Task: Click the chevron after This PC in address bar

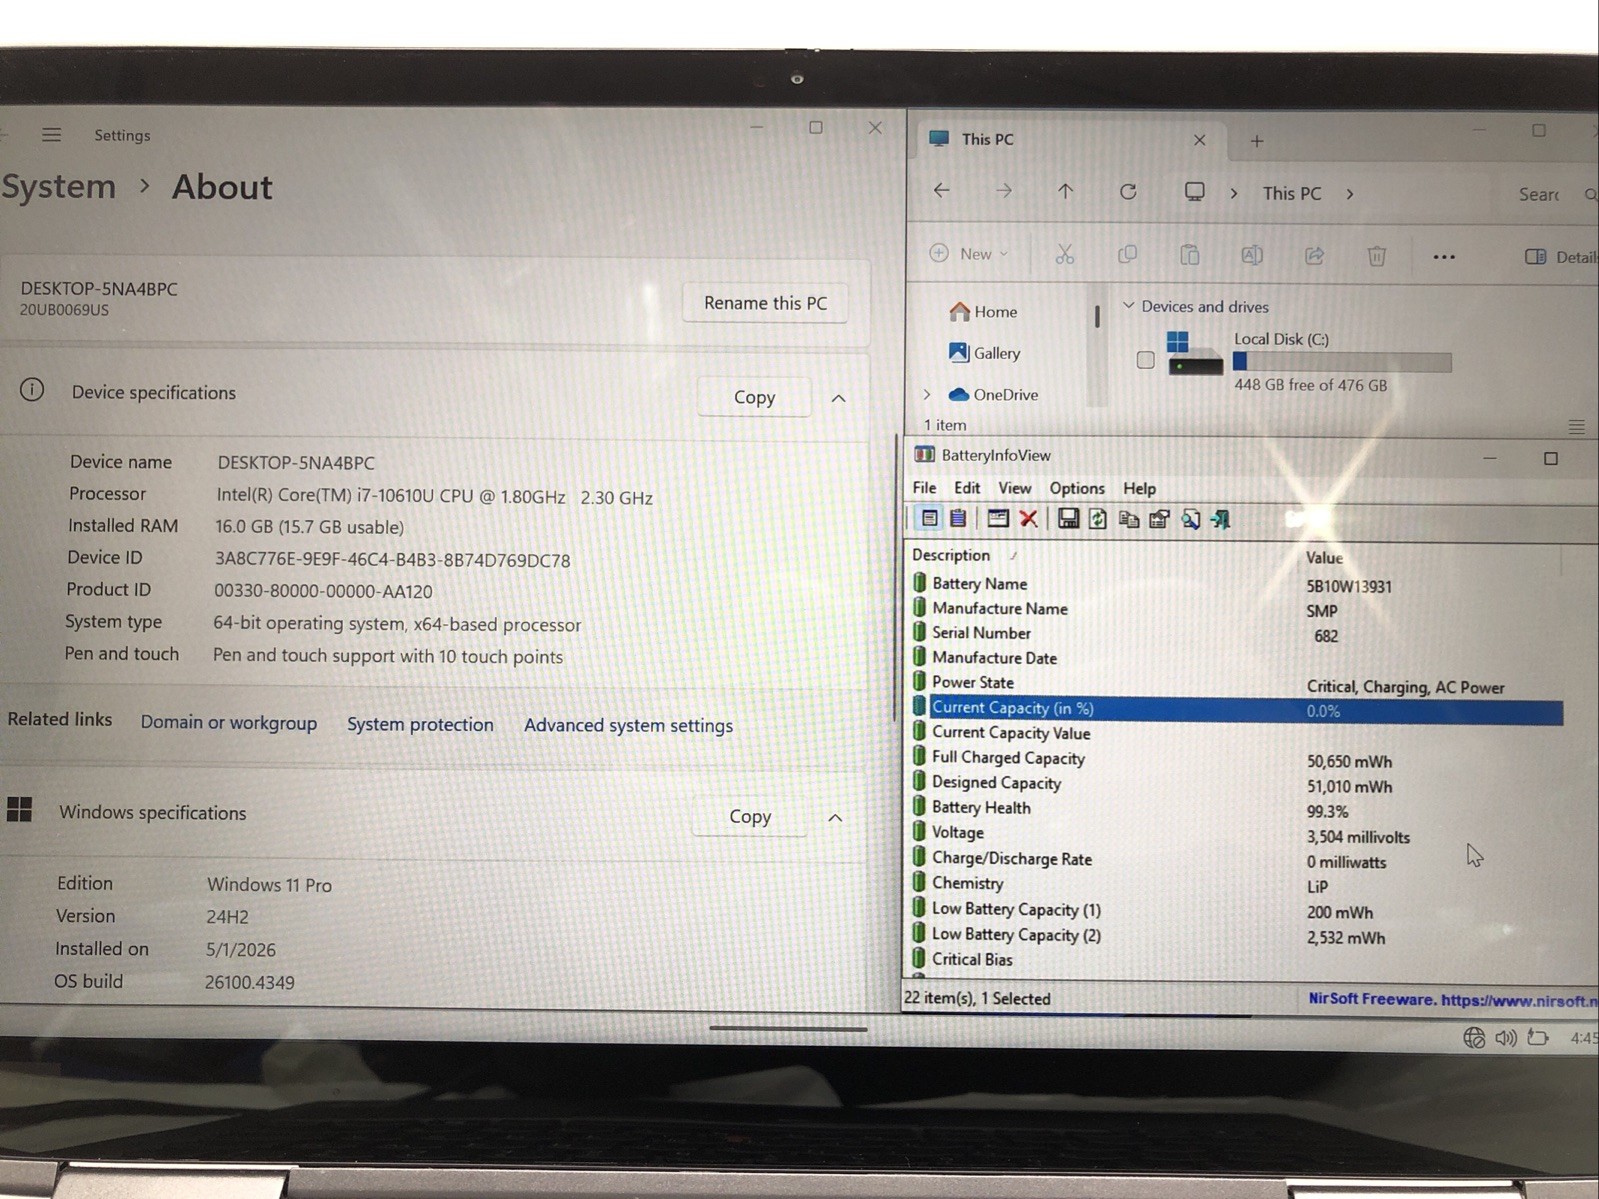Action: [1350, 194]
